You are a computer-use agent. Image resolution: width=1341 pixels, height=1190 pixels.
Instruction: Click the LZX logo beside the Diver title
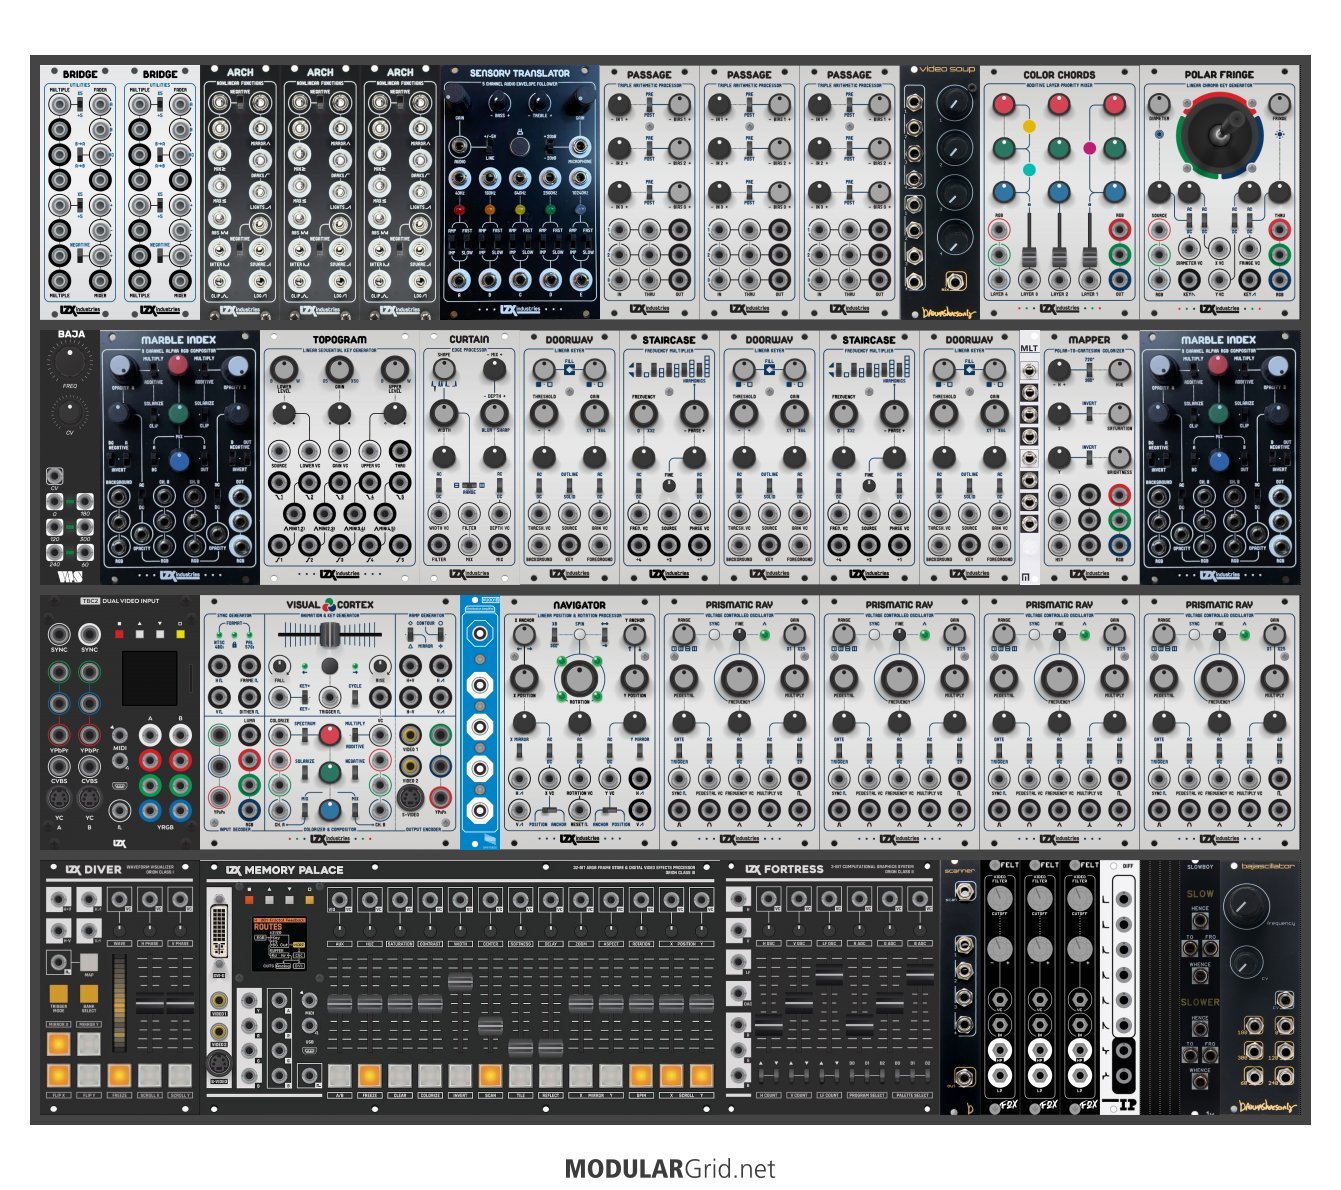tap(71, 870)
